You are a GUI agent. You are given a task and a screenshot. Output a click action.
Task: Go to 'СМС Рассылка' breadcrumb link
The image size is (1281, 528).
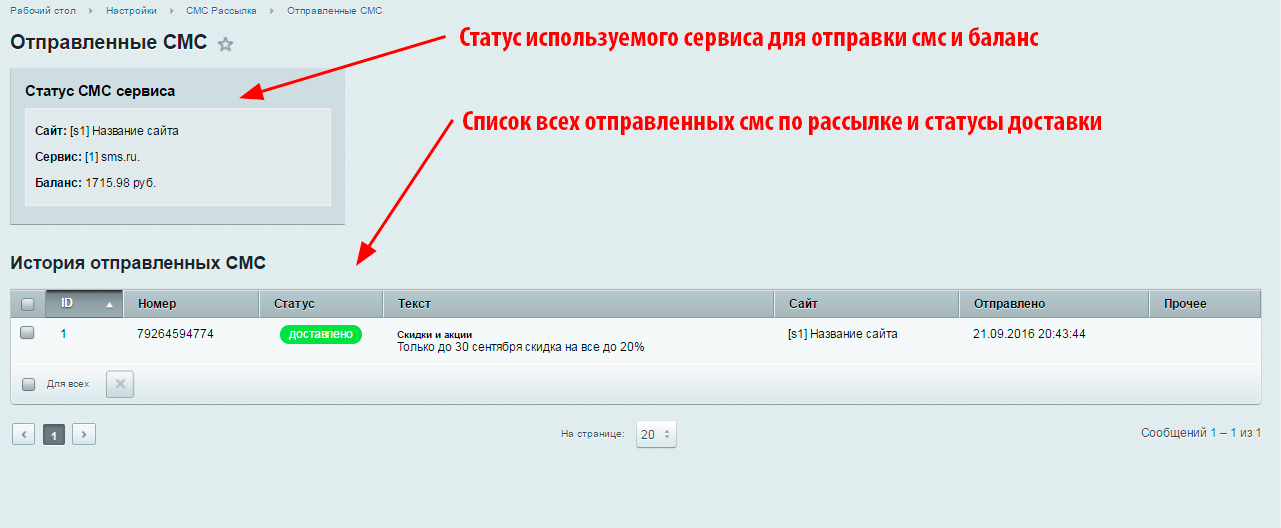(221, 10)
